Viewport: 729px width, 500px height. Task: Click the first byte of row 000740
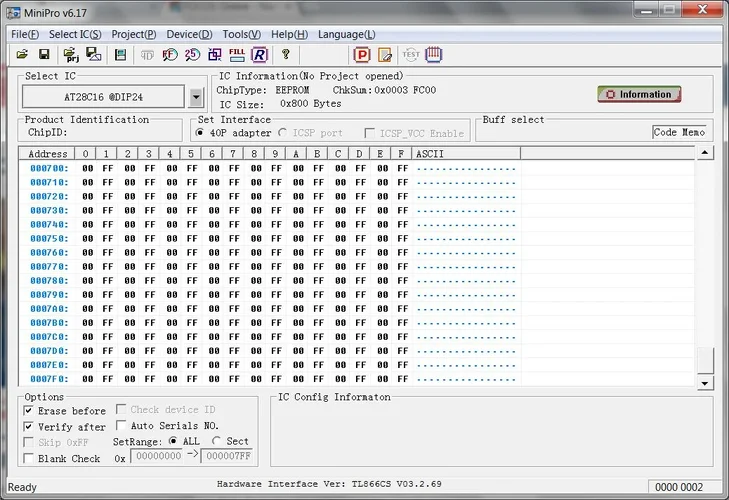click(x=87, y=225)
